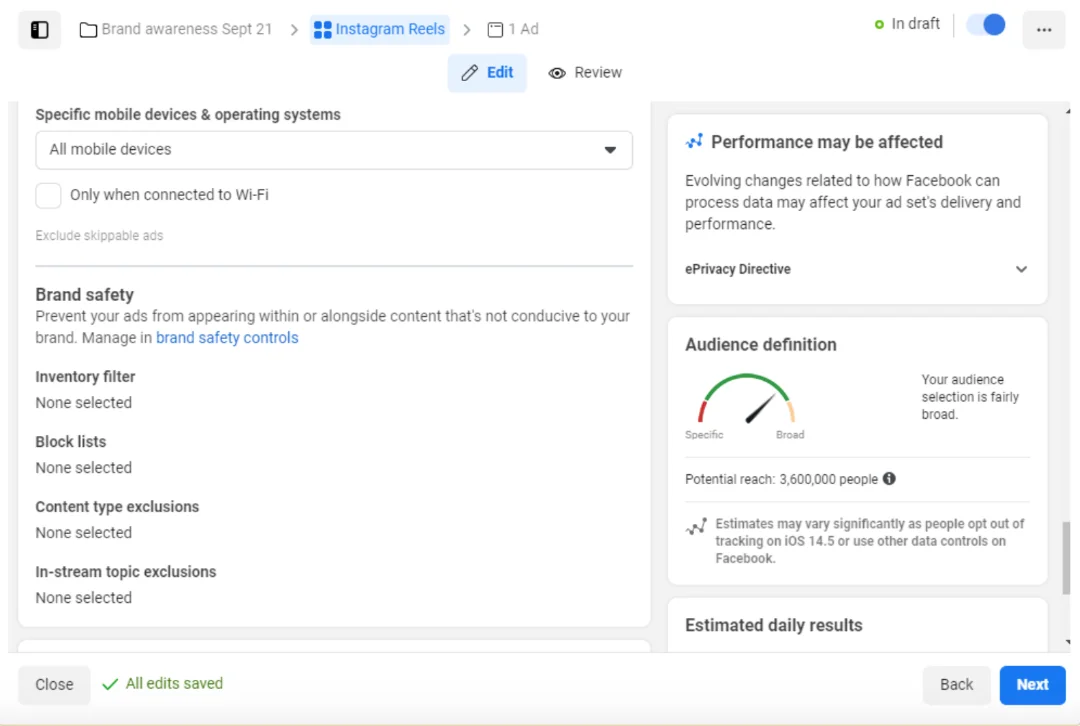Click the Next button
The width and height of the screenshot is (1080, 726).
coord(1032,685)
